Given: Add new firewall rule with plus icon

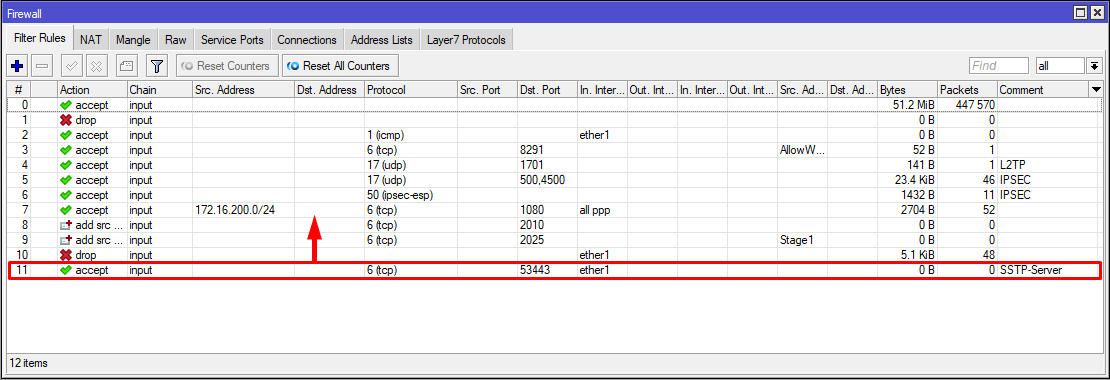Looking at the screenshot, I should pyautogui.click(x=18, y=66).
